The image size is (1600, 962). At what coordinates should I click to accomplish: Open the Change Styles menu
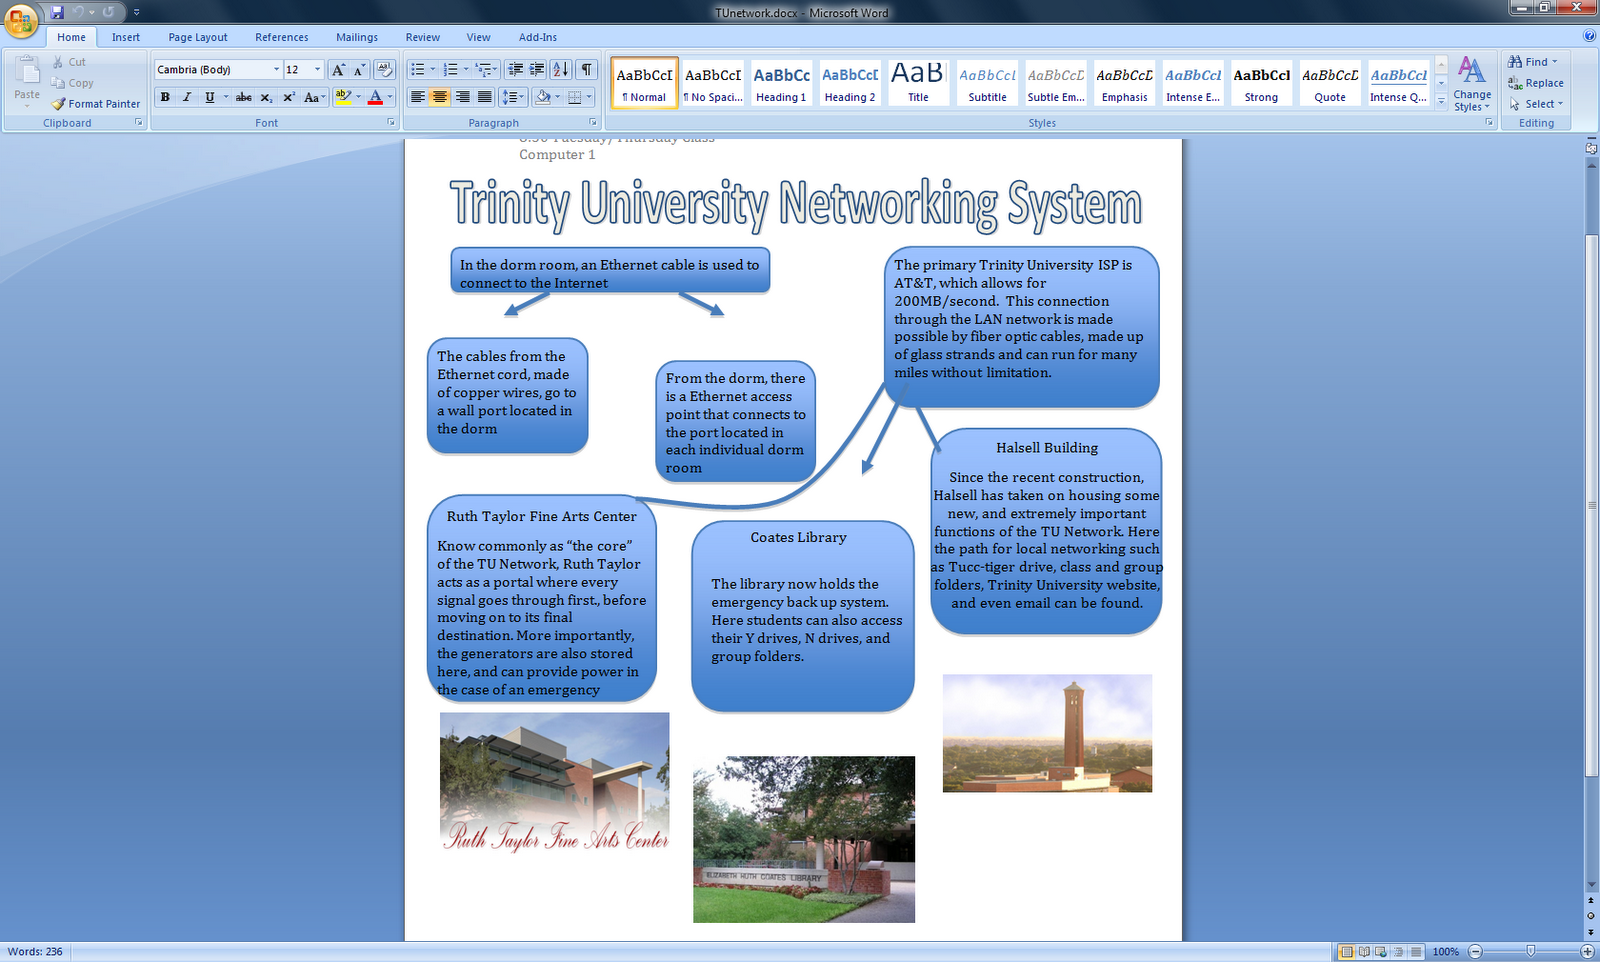[x=1472, y=84]
